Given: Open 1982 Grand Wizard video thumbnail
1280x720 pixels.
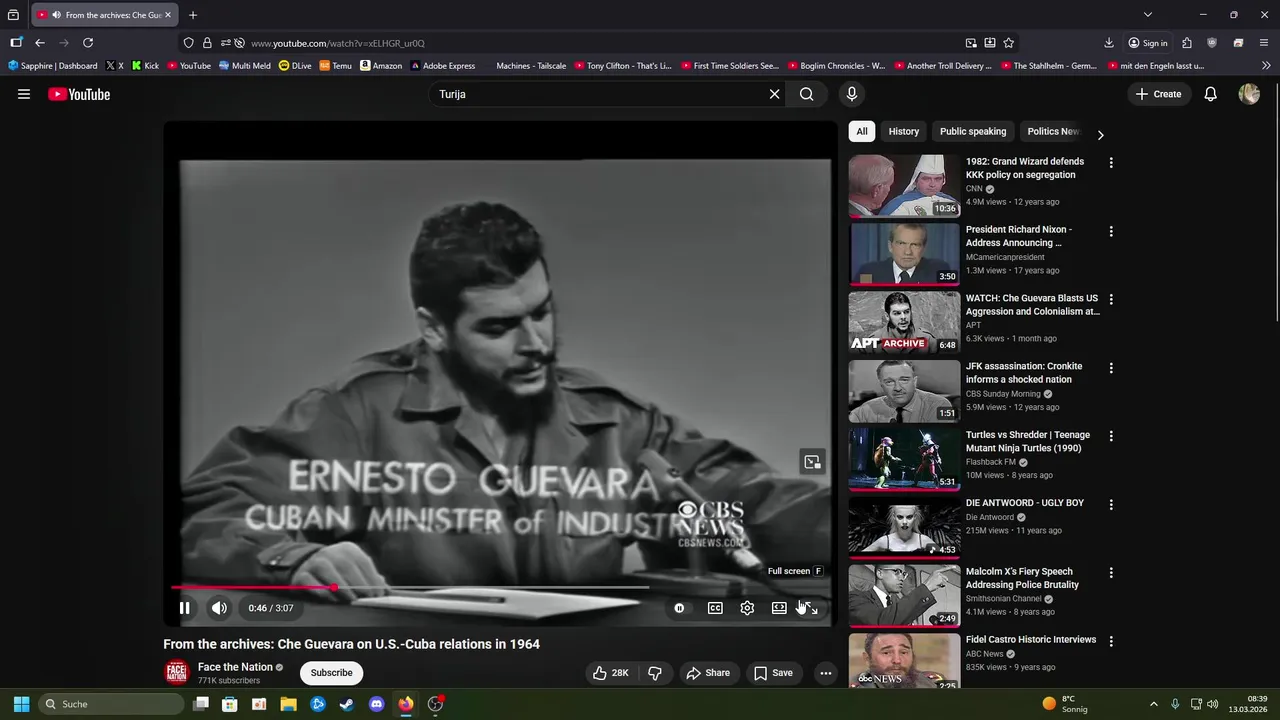Looking at the screenshot, I should [904, 186].
